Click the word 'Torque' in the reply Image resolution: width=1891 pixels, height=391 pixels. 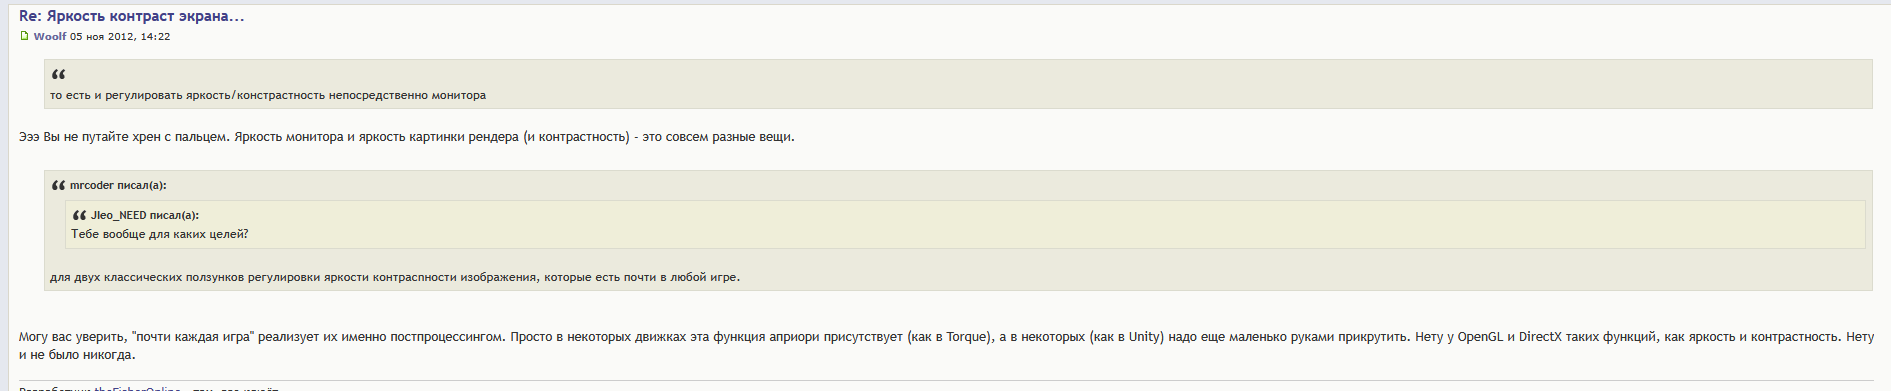coord(967,337)
